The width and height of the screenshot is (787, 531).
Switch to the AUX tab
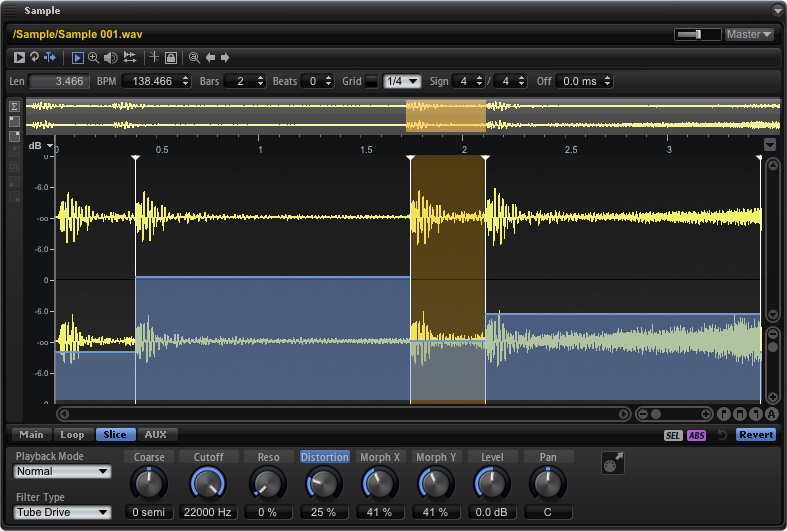(155, 435)
